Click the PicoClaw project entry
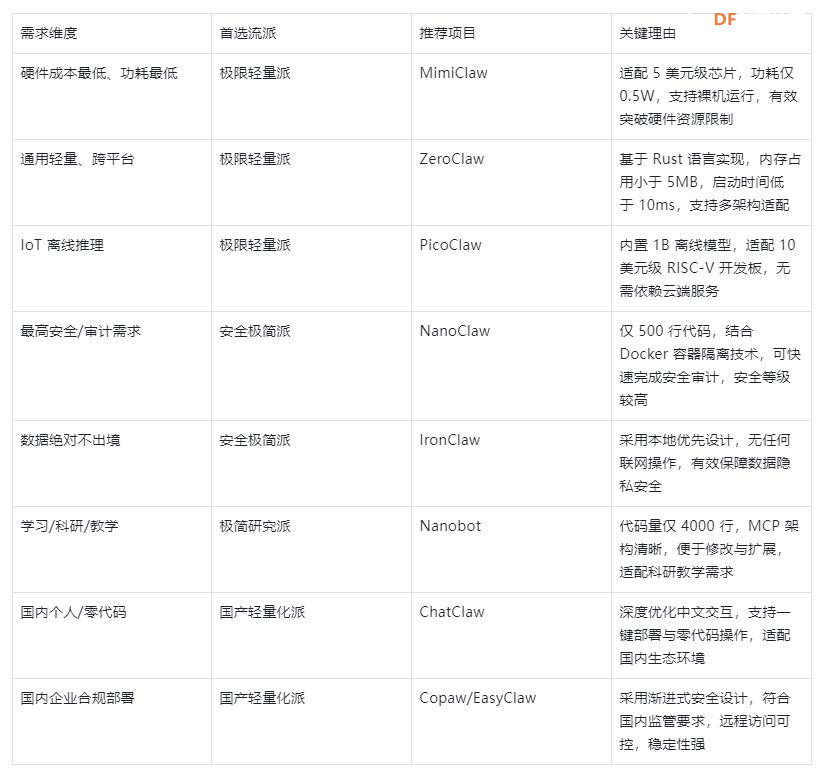This screenshot has width=822, height=778. click(447, 245)
